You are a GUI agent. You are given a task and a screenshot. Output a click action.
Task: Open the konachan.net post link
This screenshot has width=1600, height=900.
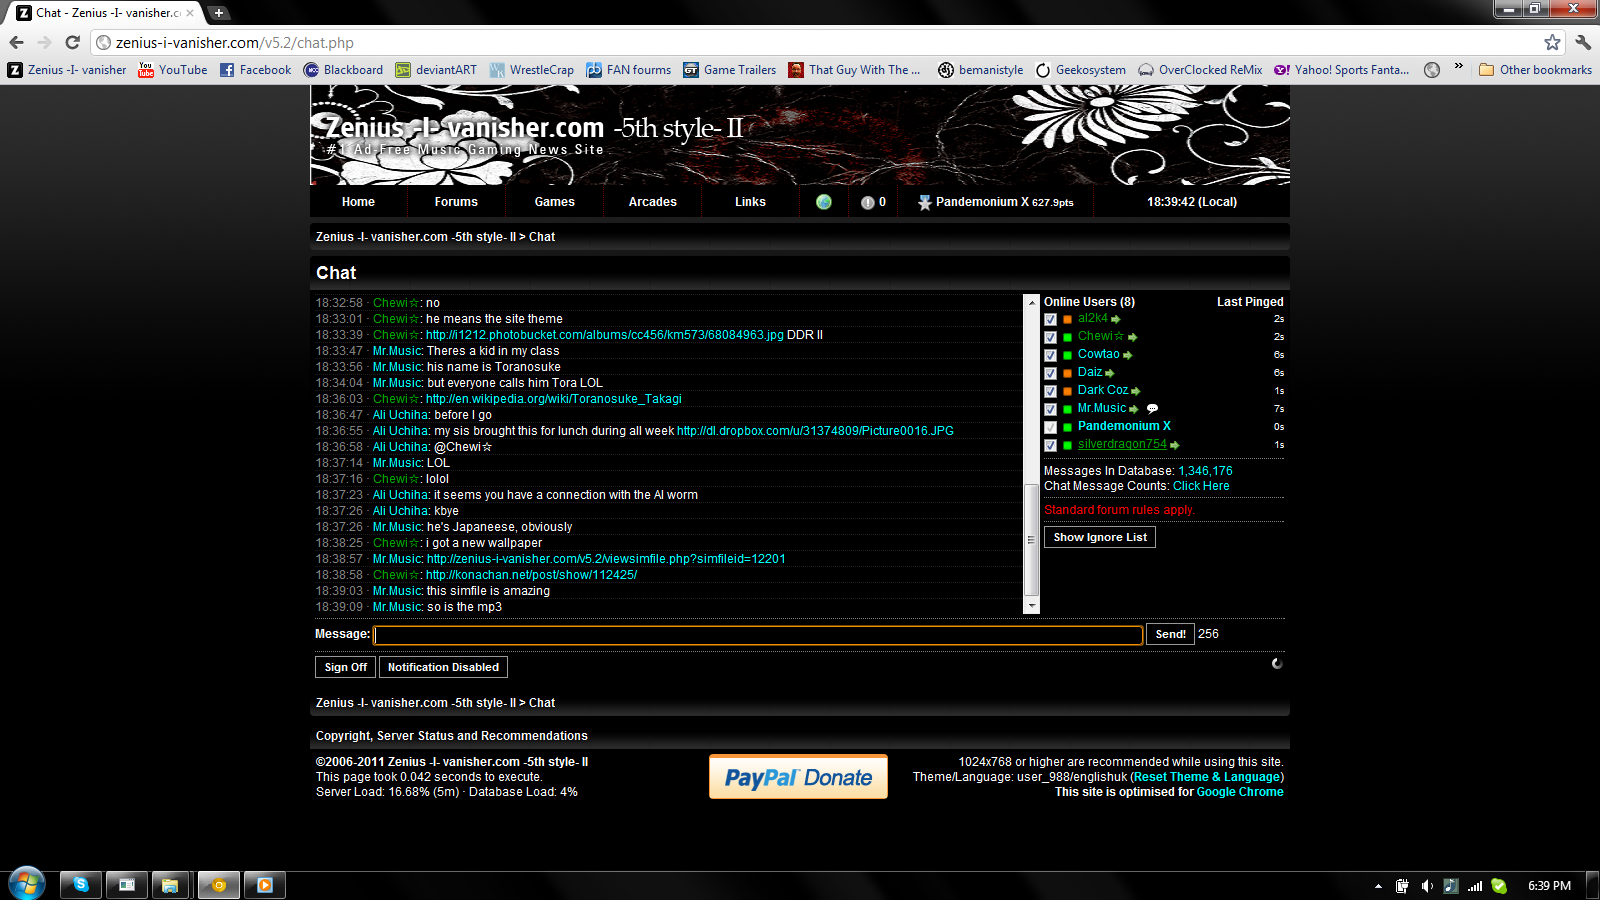pyautogui.click(x=531, y=575)
